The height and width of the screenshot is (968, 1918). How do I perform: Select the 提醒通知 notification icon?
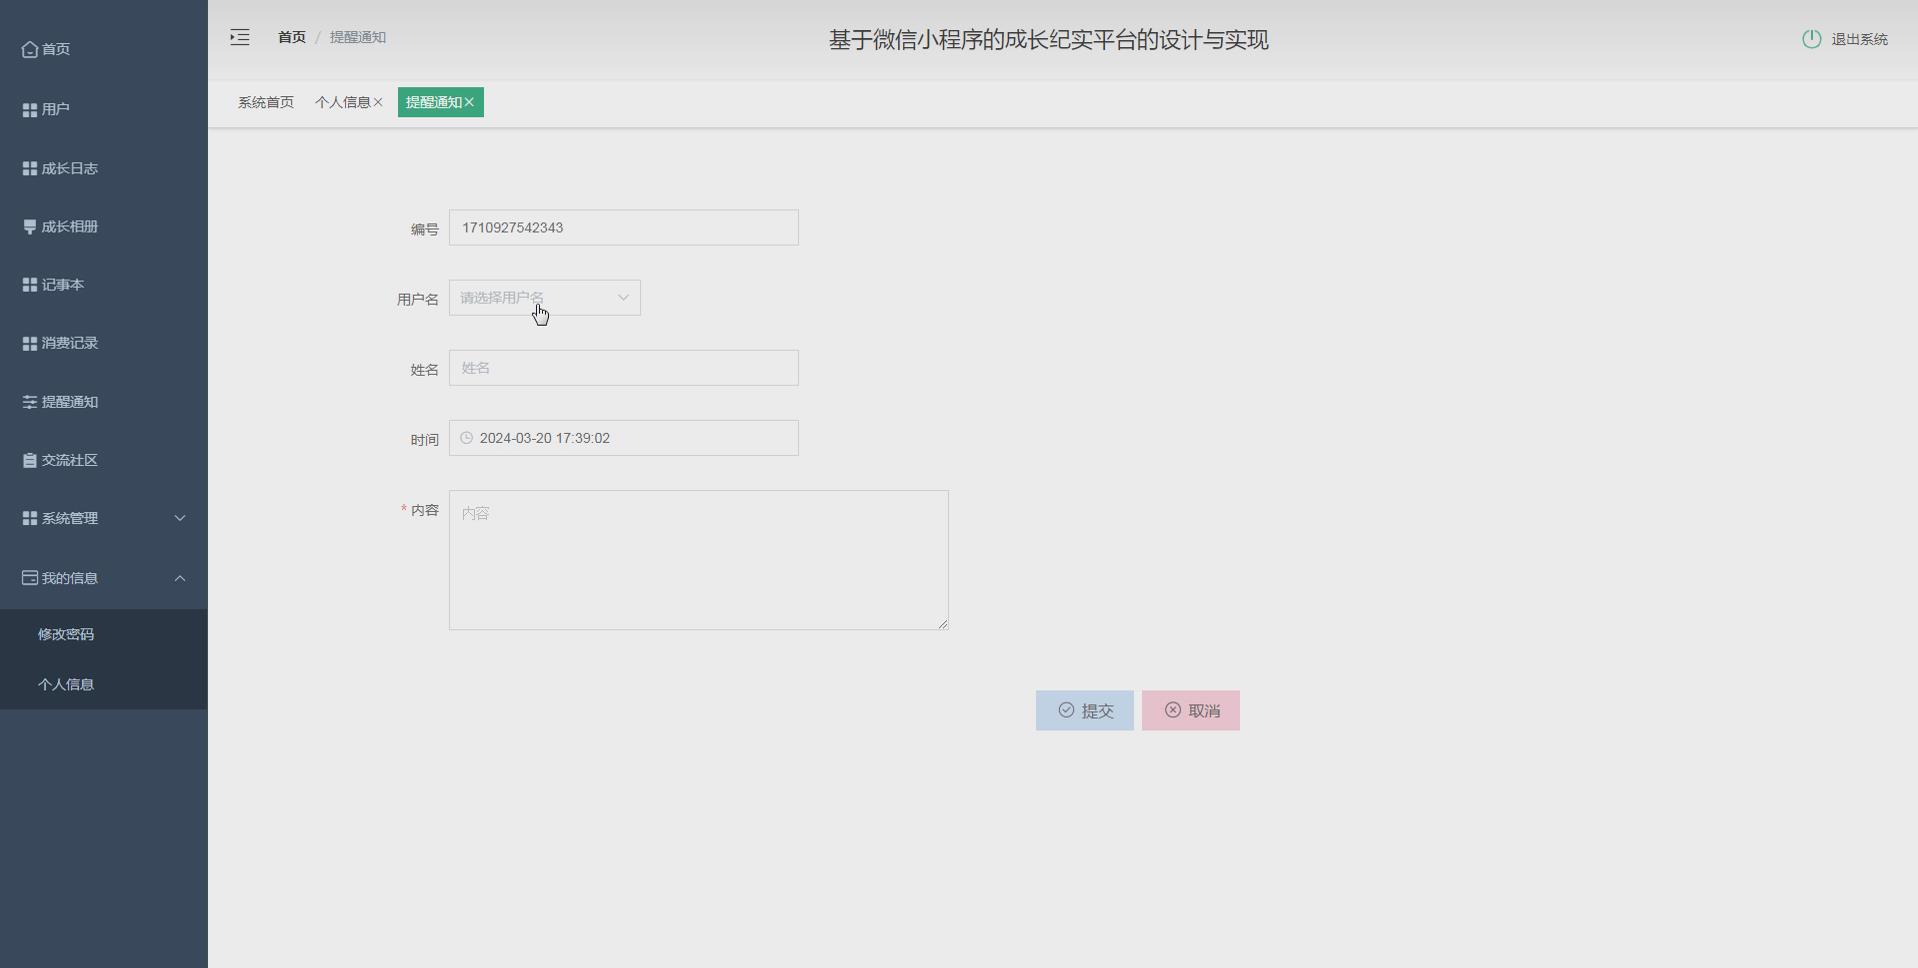click(x=28, y=401)
